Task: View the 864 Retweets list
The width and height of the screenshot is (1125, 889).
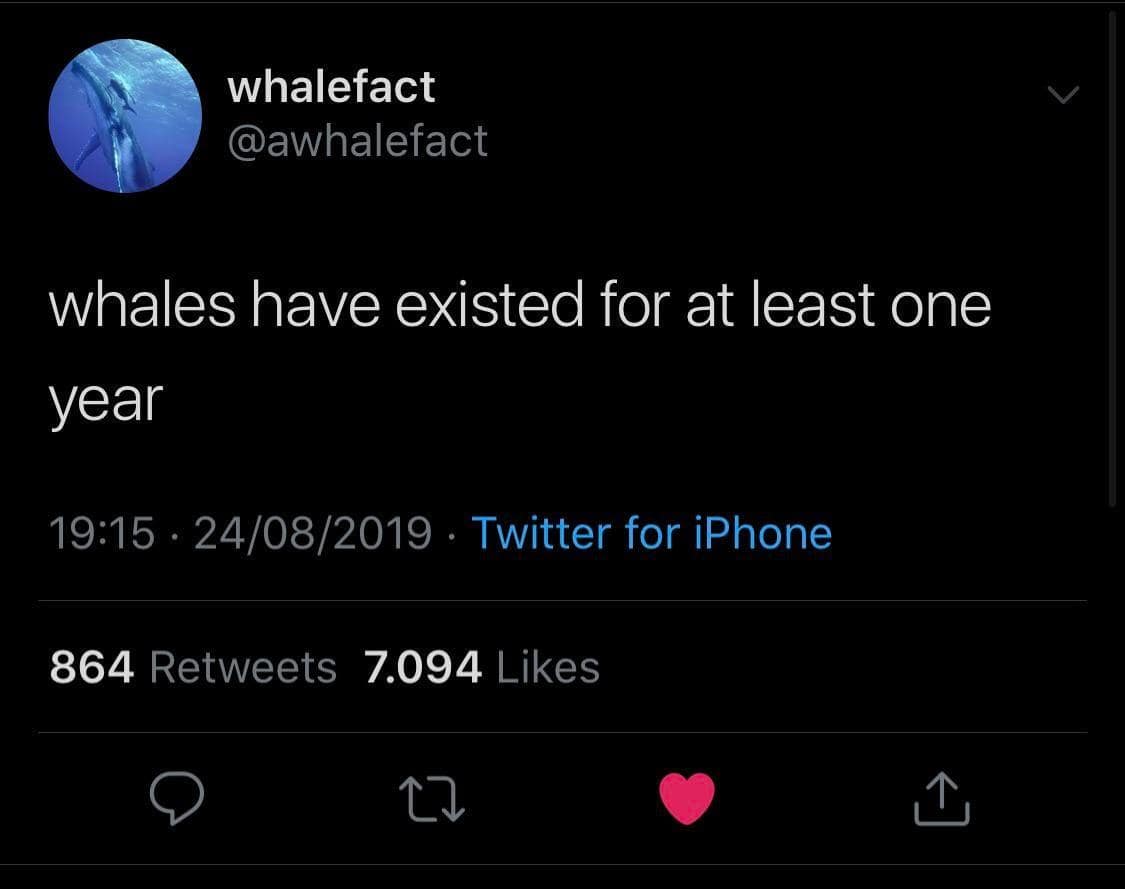Action: (193, 667)
